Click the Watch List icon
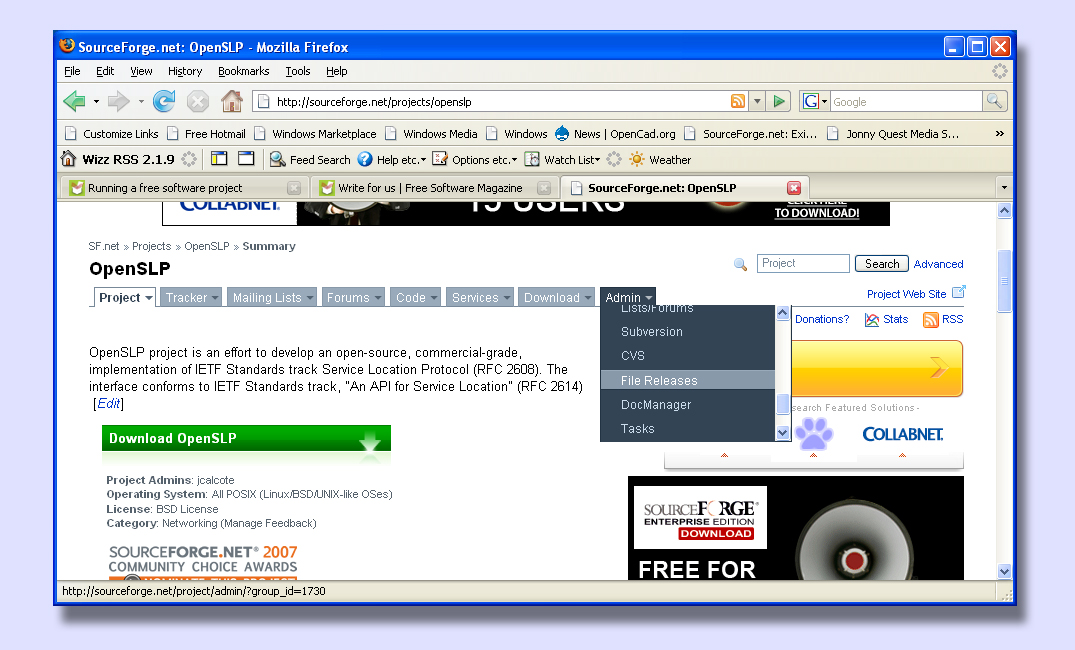 [x=532, y=159]
